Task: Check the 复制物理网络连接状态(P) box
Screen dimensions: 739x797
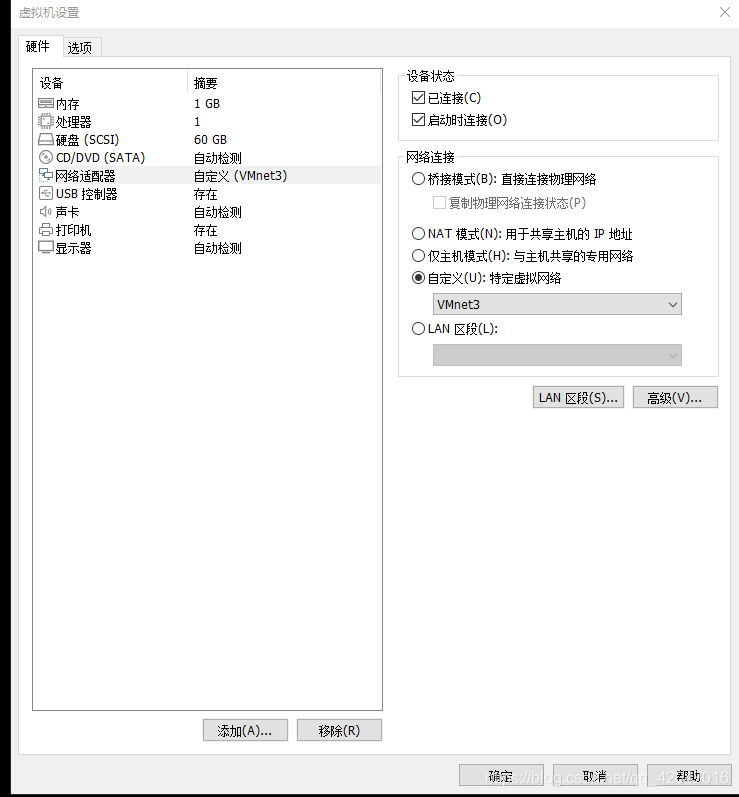Action: click(x=439, y=203)
